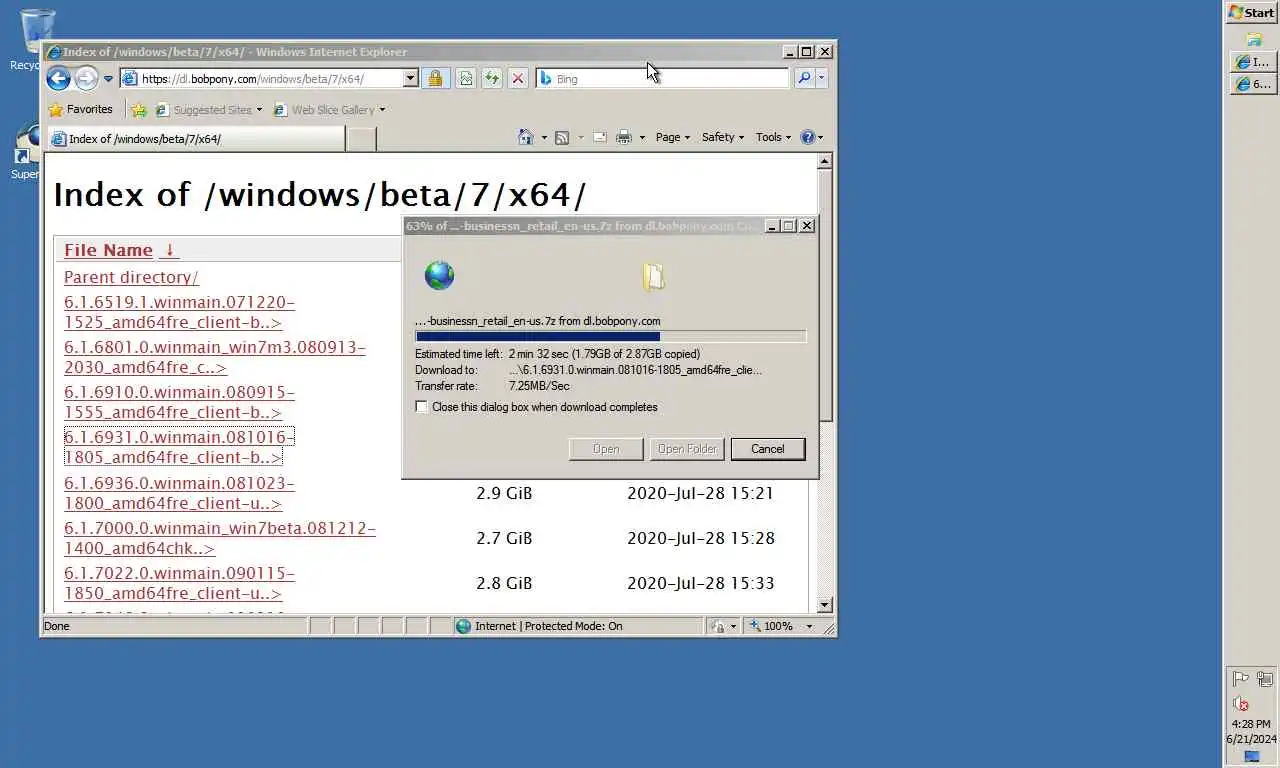1280x768 pixels.
Task: Click the download progress bar
Action: tap(610, 337)
